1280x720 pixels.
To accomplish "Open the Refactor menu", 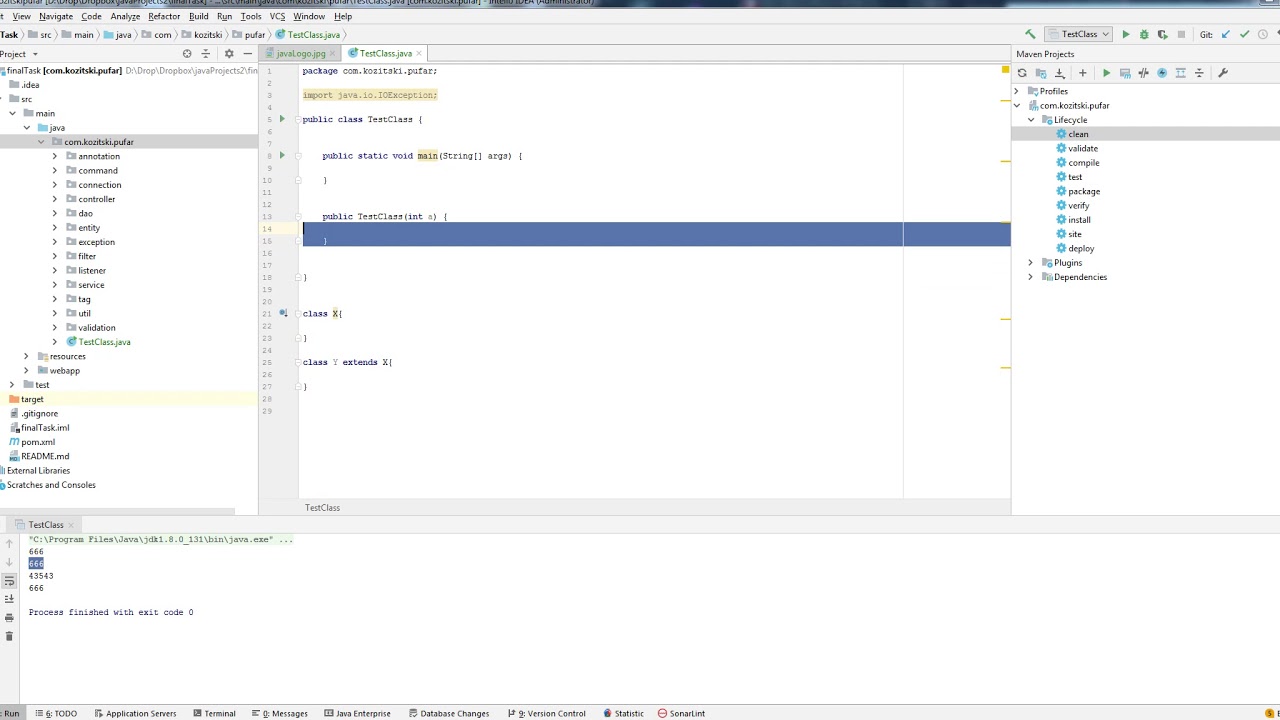I will pyautogui.click(x=164, y=16).
